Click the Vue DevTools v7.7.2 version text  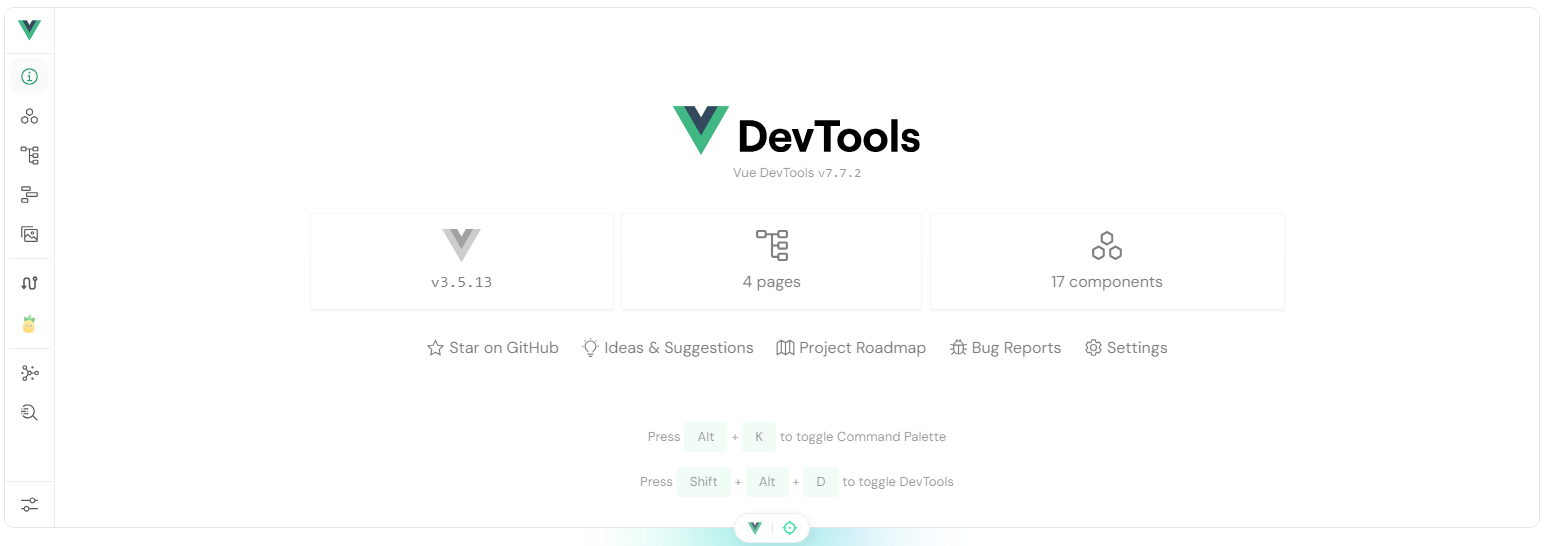(x=797, y=173)
